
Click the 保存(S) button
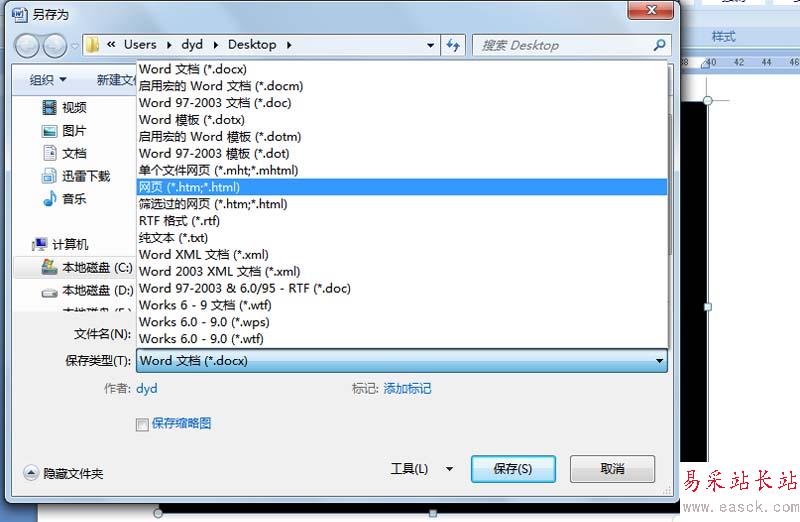513,469
